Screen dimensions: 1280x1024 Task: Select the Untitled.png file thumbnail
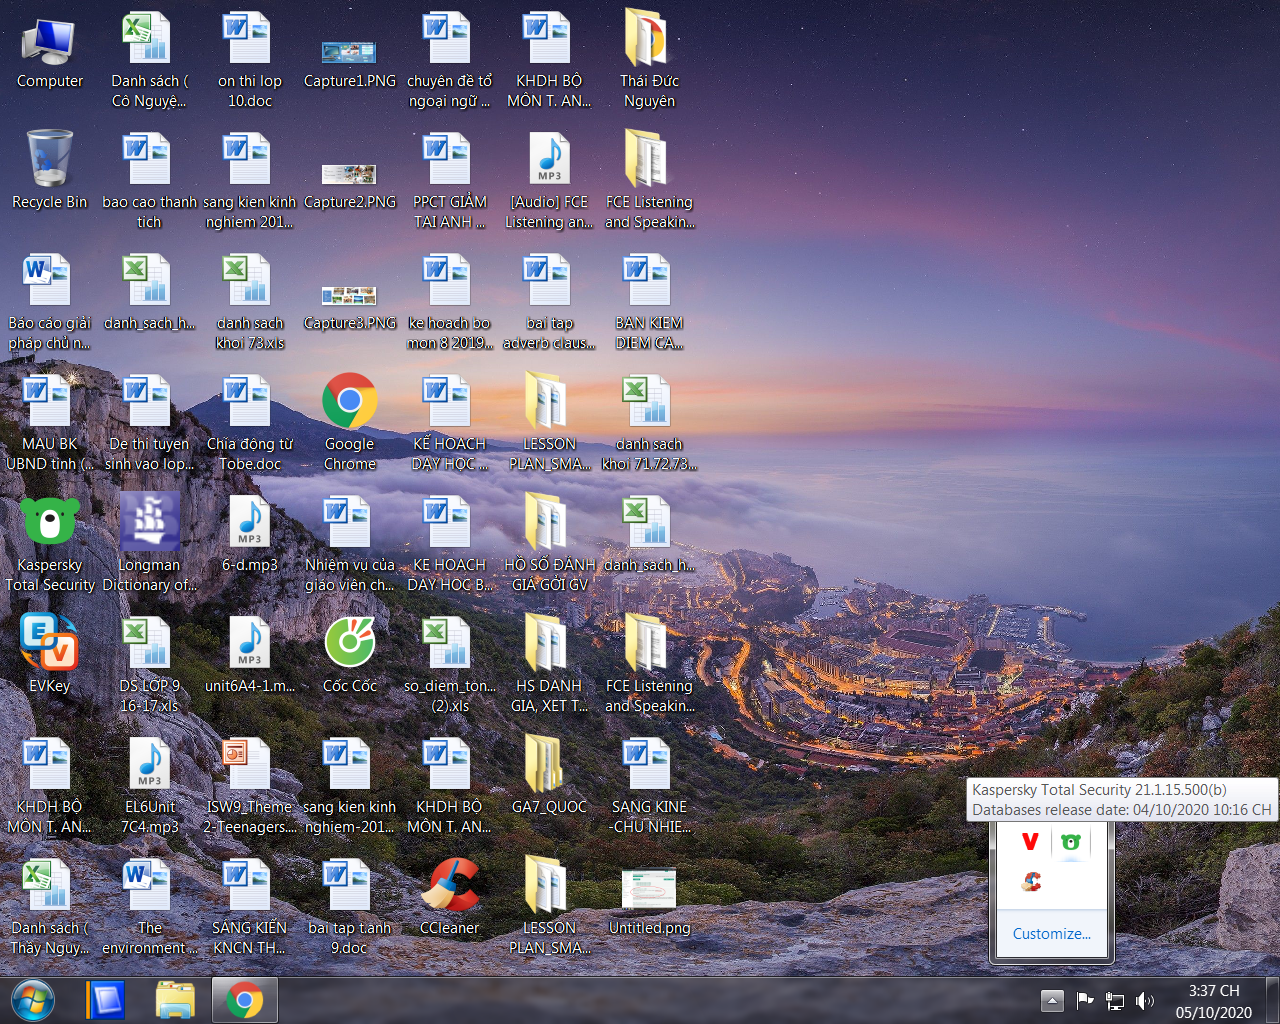(x=649, y=888)
